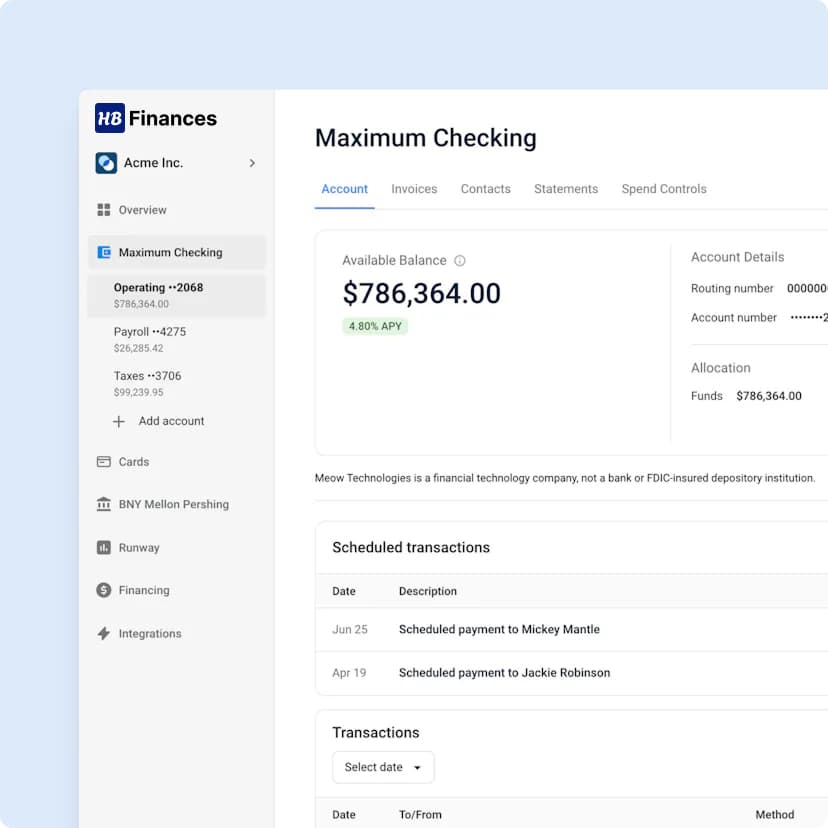Switch to the Spend Controls tab
Viewport: 828px width, 828px height.
click(664, 189)
